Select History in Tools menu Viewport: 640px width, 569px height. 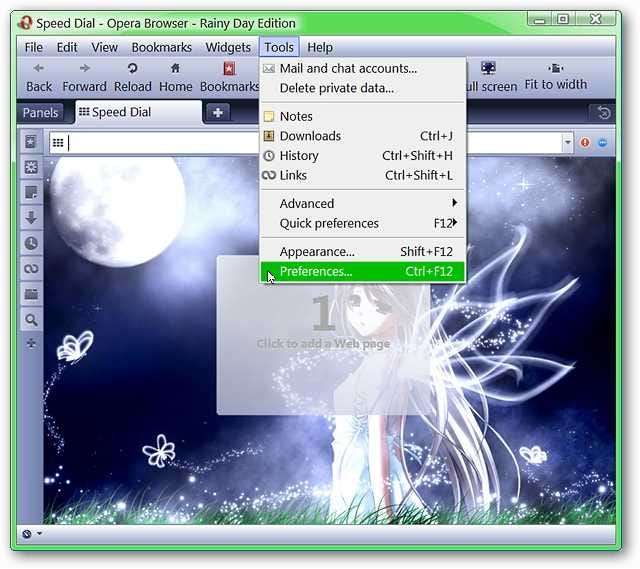[x=362, y=156]
